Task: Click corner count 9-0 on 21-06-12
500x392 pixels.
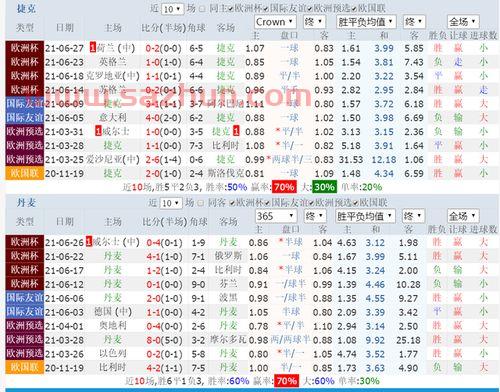Action: (x=198, y=285)
